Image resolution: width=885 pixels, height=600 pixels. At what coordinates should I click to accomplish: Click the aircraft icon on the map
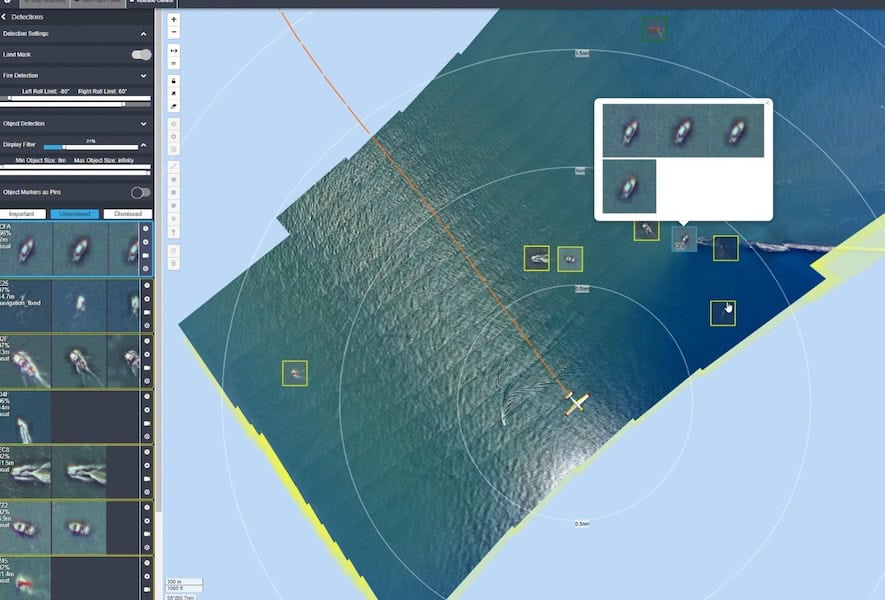coord(576,403)
